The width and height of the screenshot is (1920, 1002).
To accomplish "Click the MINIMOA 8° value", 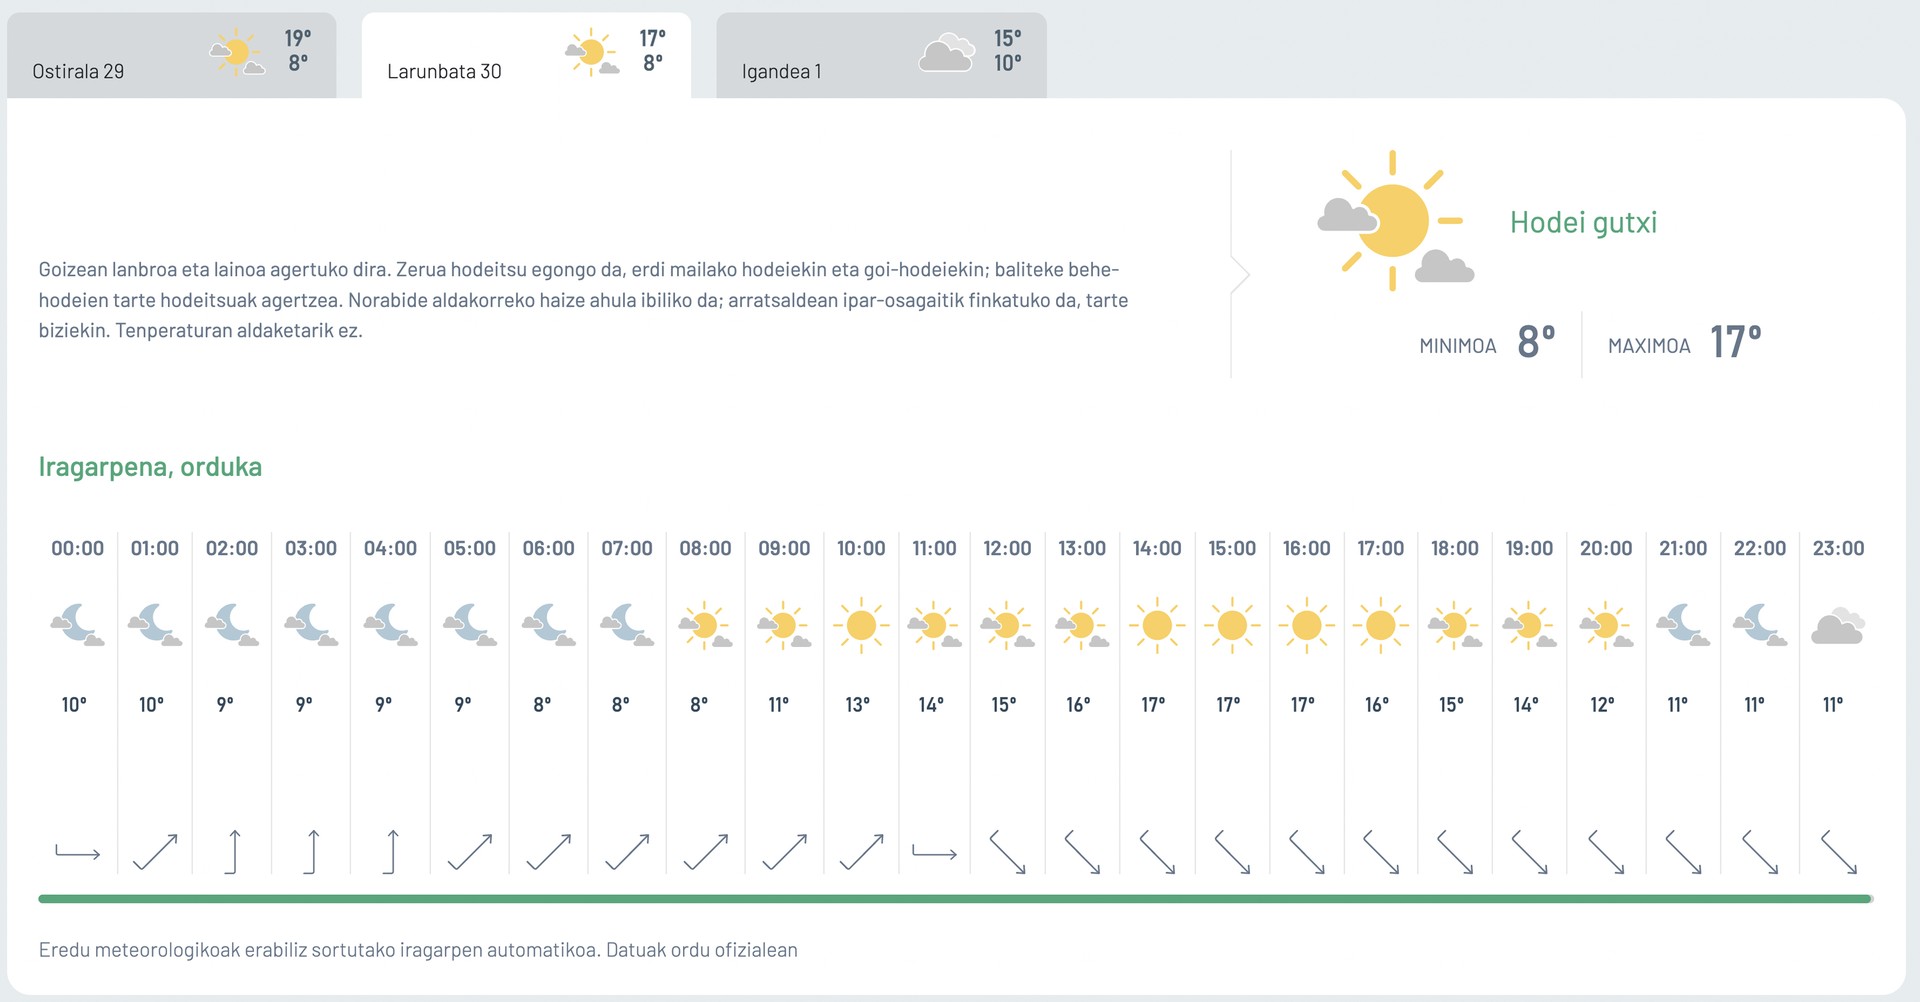I will pos(1537,342).
